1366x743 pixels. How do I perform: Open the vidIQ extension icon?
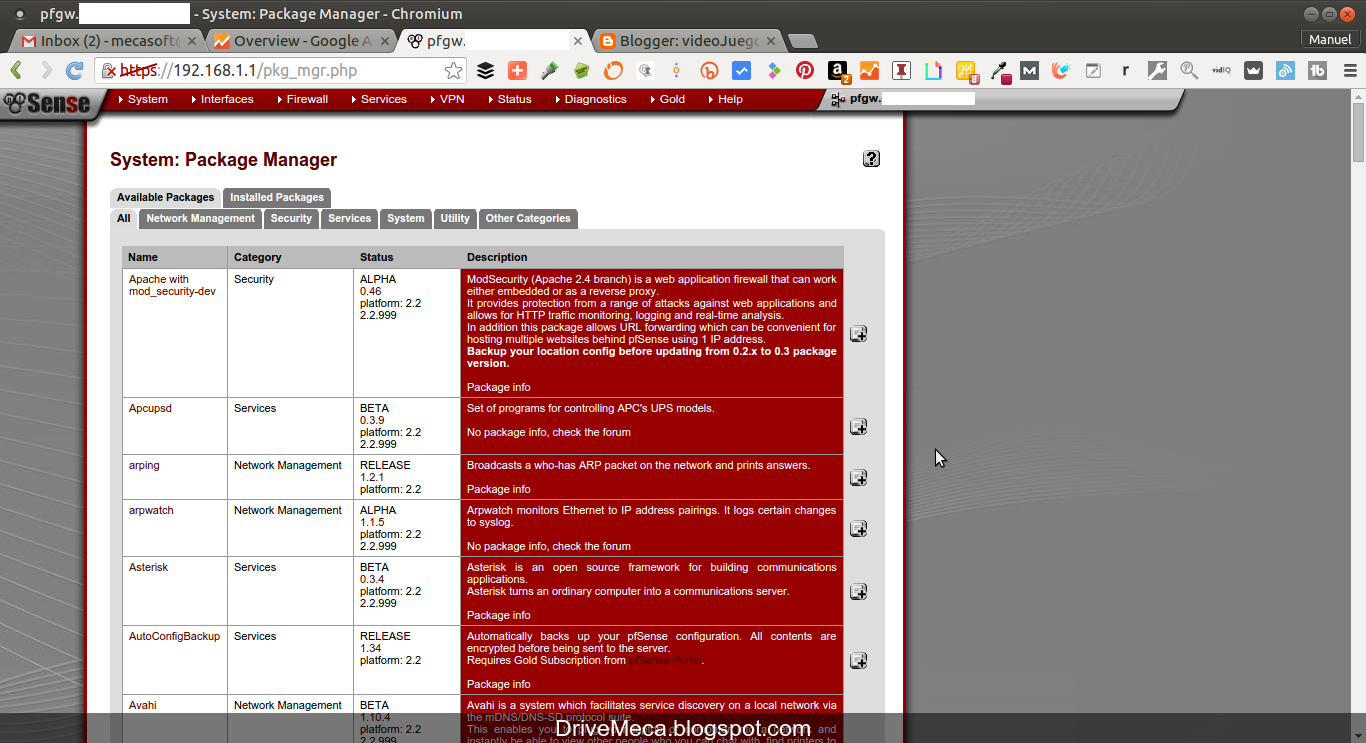1221,71
